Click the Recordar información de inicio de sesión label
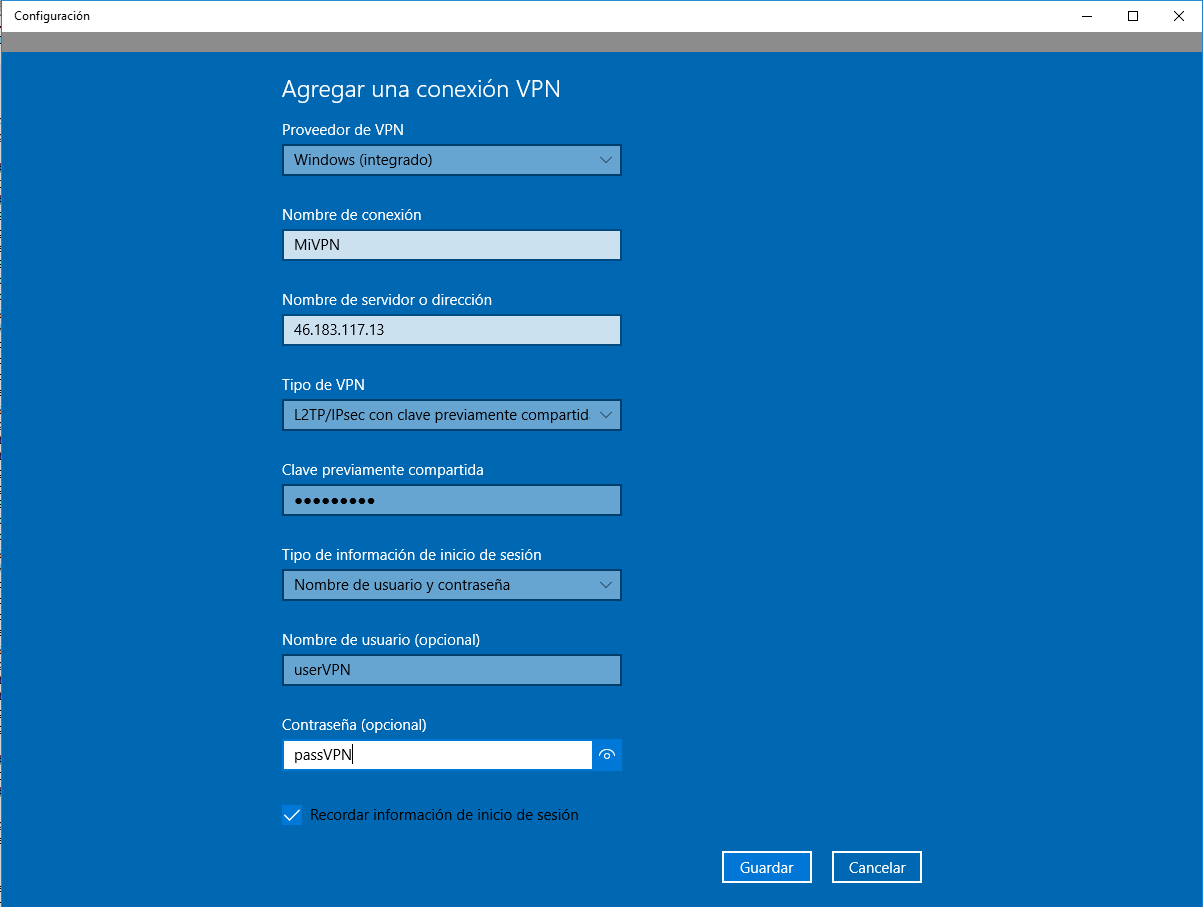 coord(444,815)
